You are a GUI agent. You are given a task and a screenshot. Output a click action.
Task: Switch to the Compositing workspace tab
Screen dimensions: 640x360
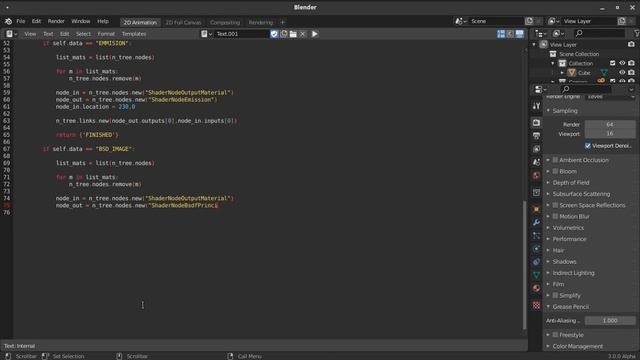pos(225,22)
